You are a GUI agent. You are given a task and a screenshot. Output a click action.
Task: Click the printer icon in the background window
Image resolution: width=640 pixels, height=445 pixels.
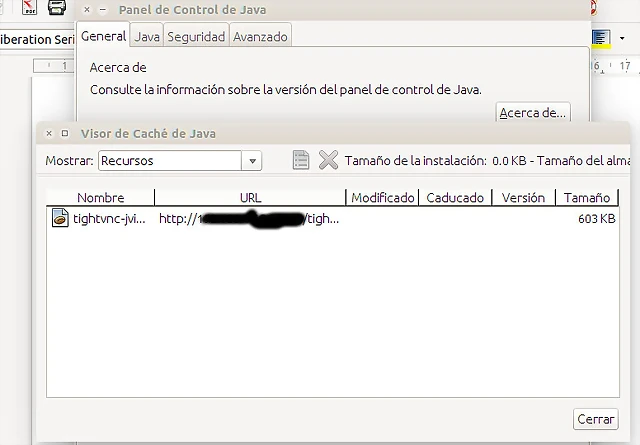click(x=57, y=7)
